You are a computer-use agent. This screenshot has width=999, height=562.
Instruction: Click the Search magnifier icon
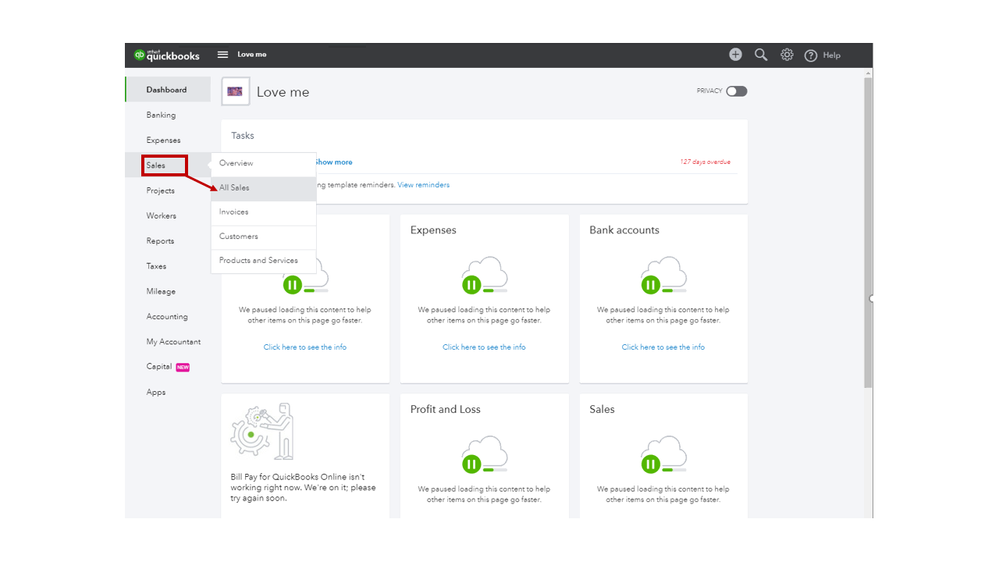(761, 55)
